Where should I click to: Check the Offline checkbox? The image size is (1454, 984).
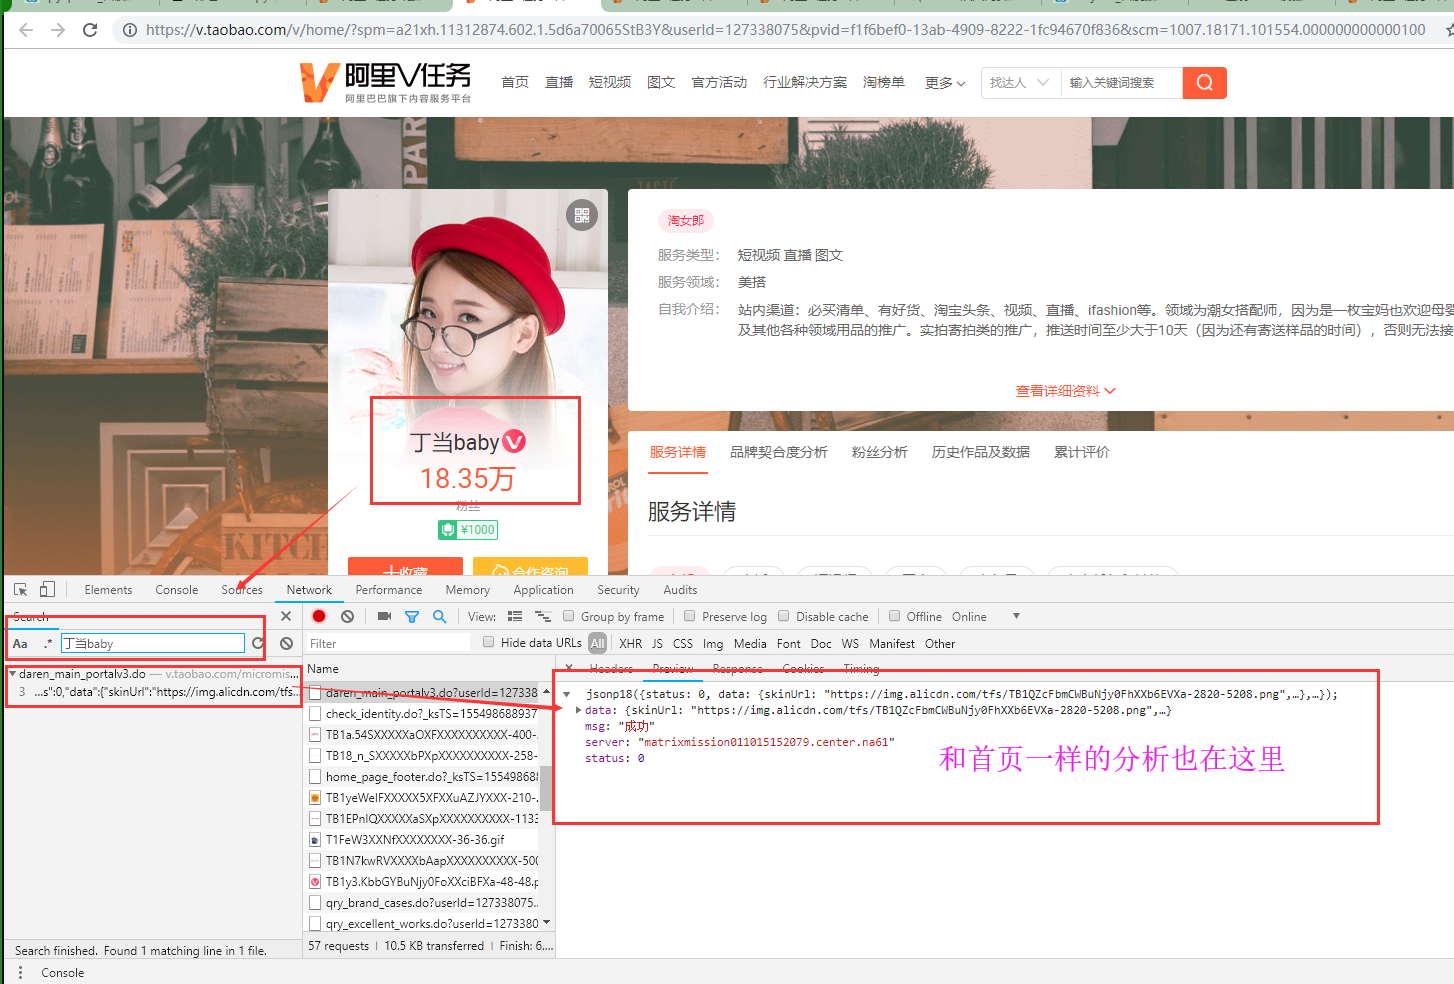click(895, 617)
